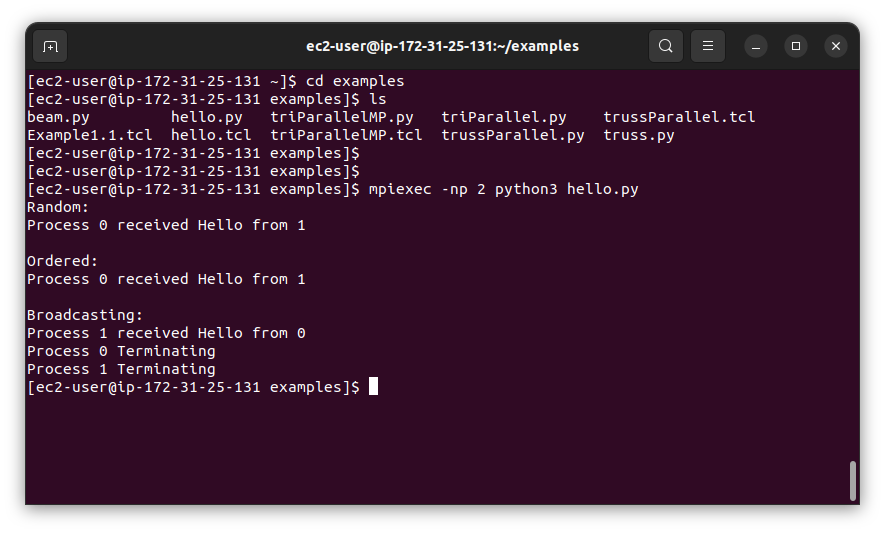
Task: Click the terminal scrollbar thumb
Action: click(x=853, y=481)
